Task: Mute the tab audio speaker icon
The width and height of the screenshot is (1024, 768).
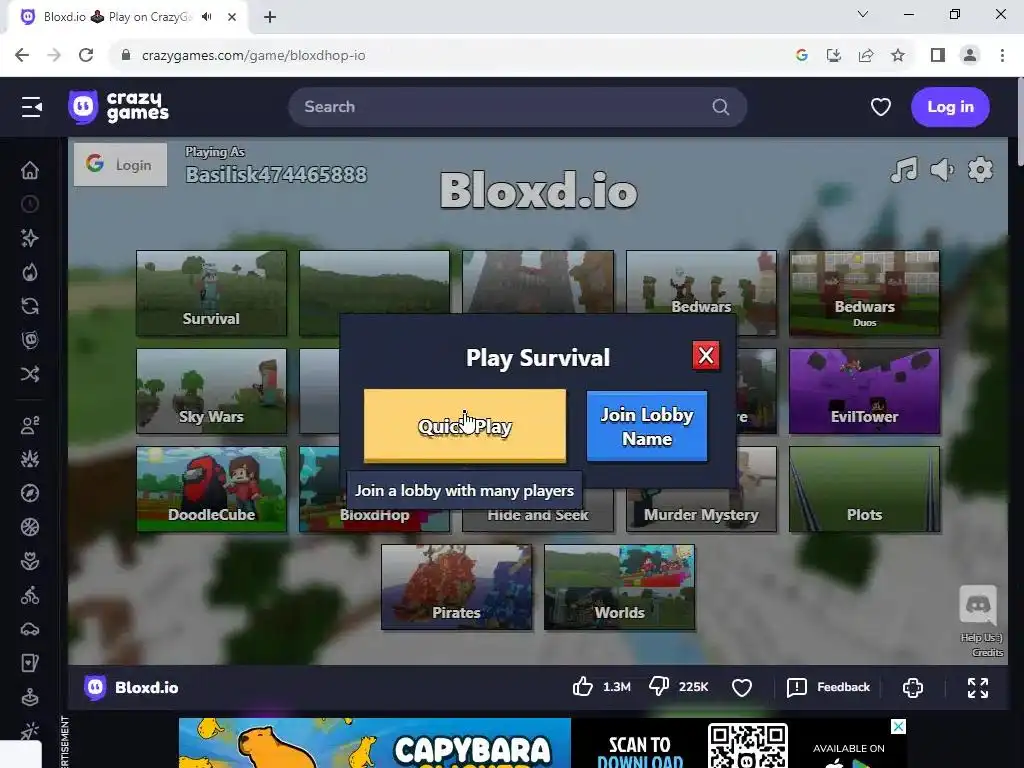Action: (207, 17)
